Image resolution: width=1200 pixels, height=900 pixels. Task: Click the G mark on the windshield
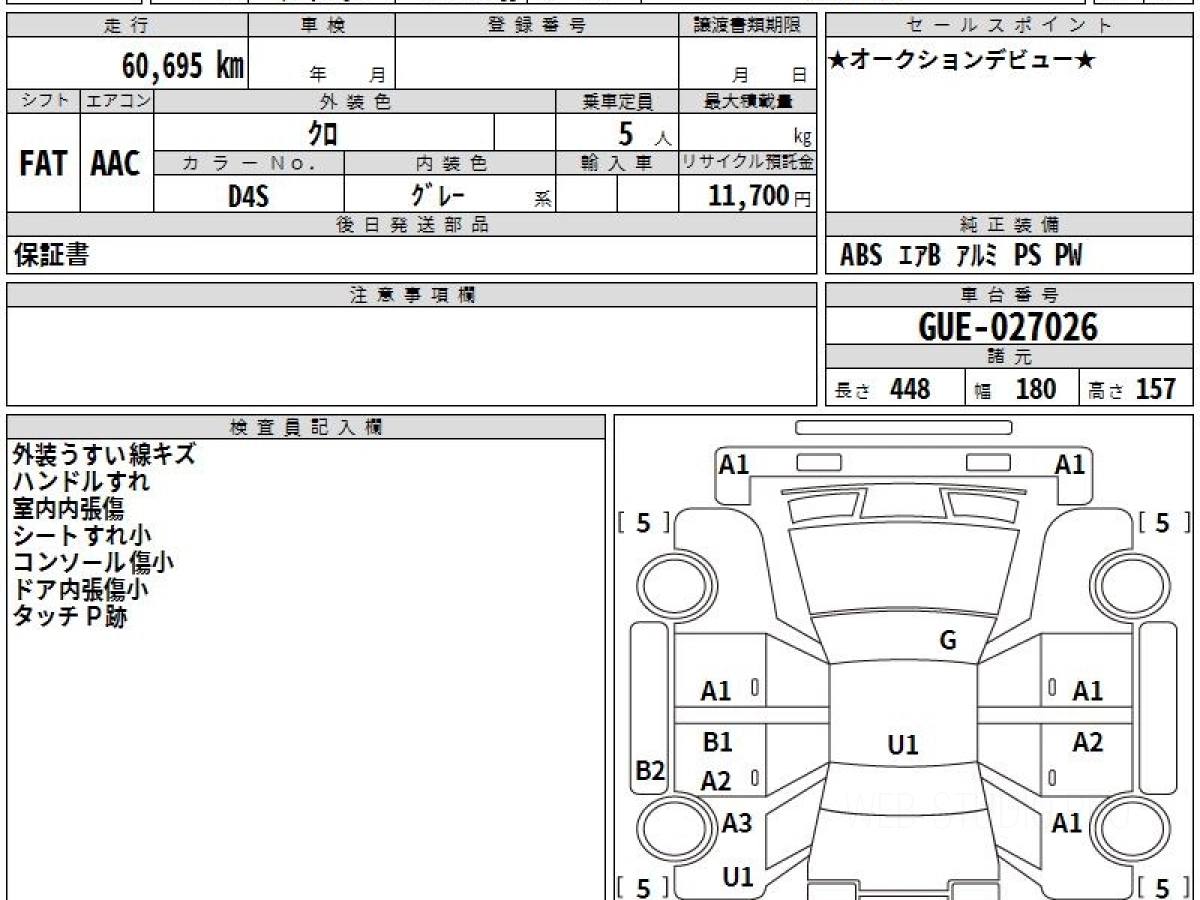coord(948,641)
